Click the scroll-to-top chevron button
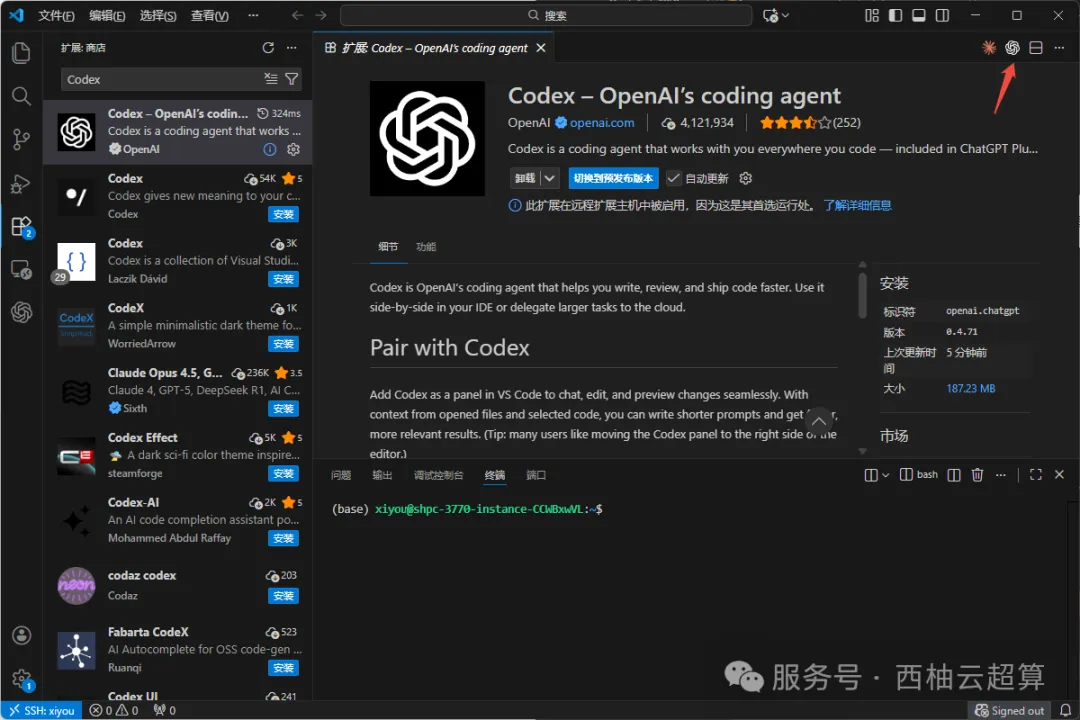 click(x=819, y=421)
